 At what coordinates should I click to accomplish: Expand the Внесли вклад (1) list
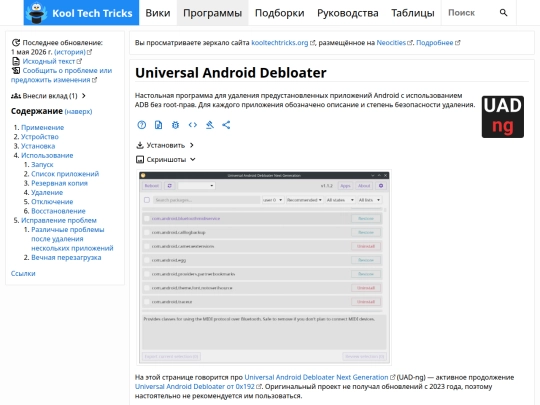83,96
